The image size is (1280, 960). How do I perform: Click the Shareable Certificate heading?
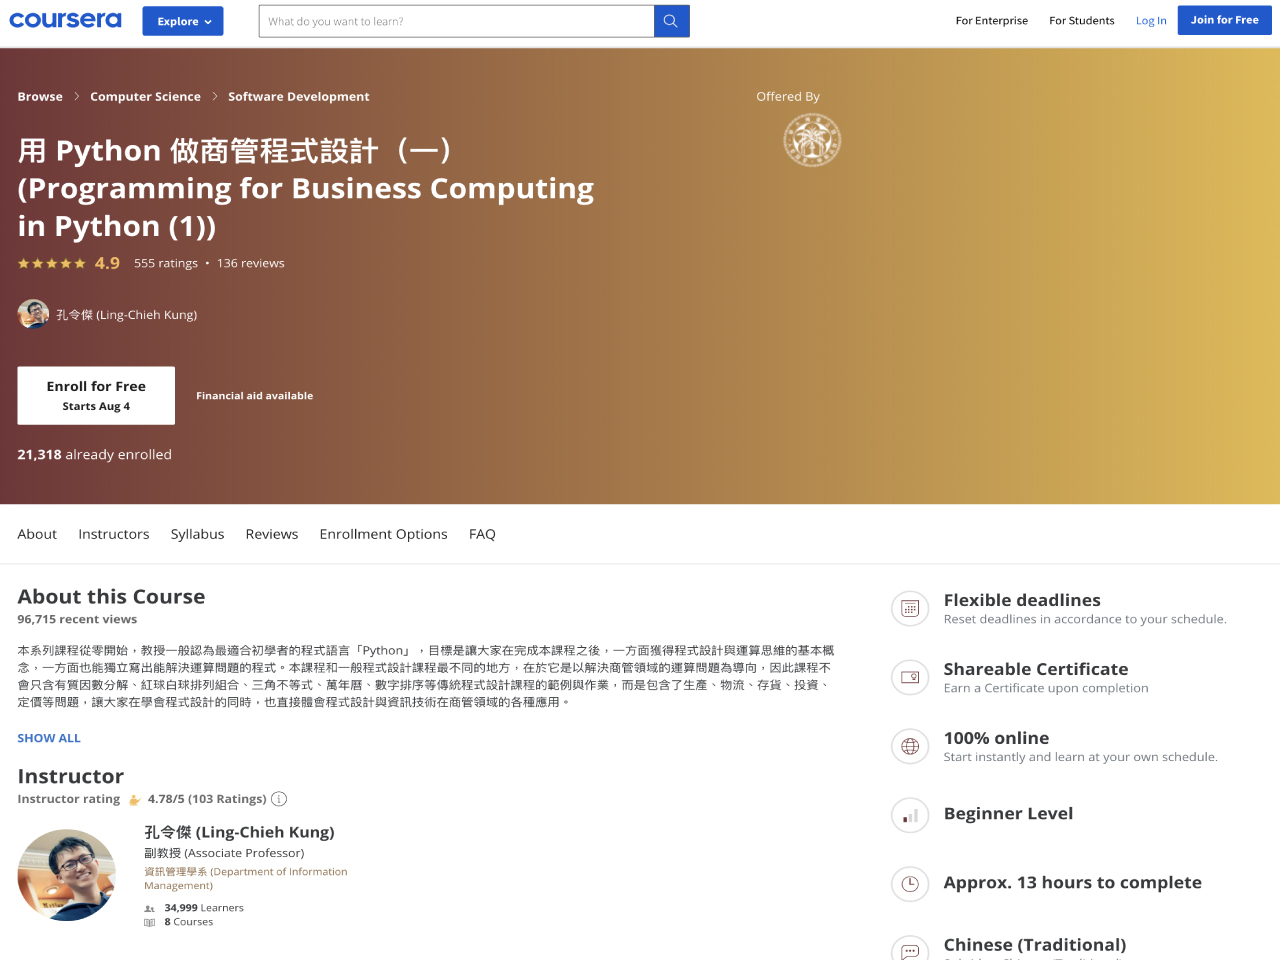tap(1036, 669)
